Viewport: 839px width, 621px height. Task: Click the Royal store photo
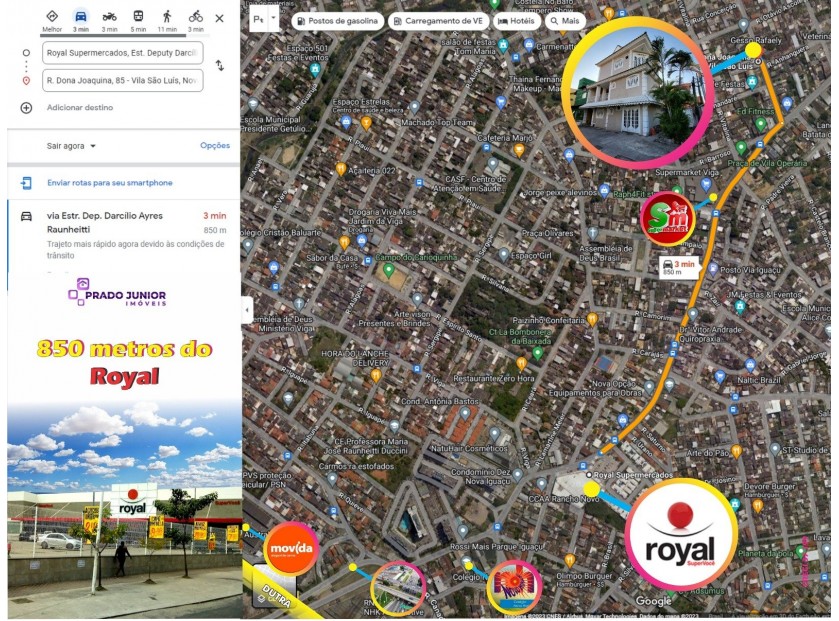tap(125, 510)
